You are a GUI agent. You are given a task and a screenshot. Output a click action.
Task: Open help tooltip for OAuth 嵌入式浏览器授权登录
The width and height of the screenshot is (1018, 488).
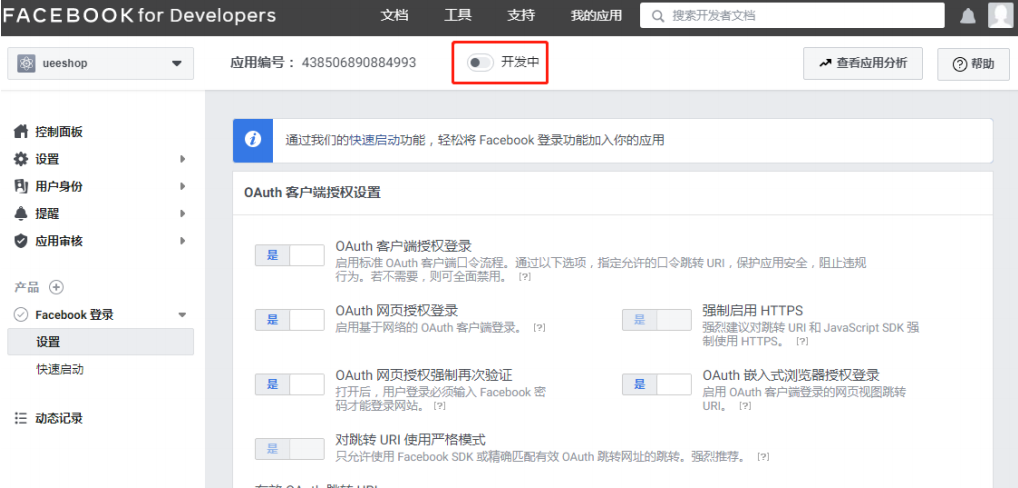click(x=745, y=406)
